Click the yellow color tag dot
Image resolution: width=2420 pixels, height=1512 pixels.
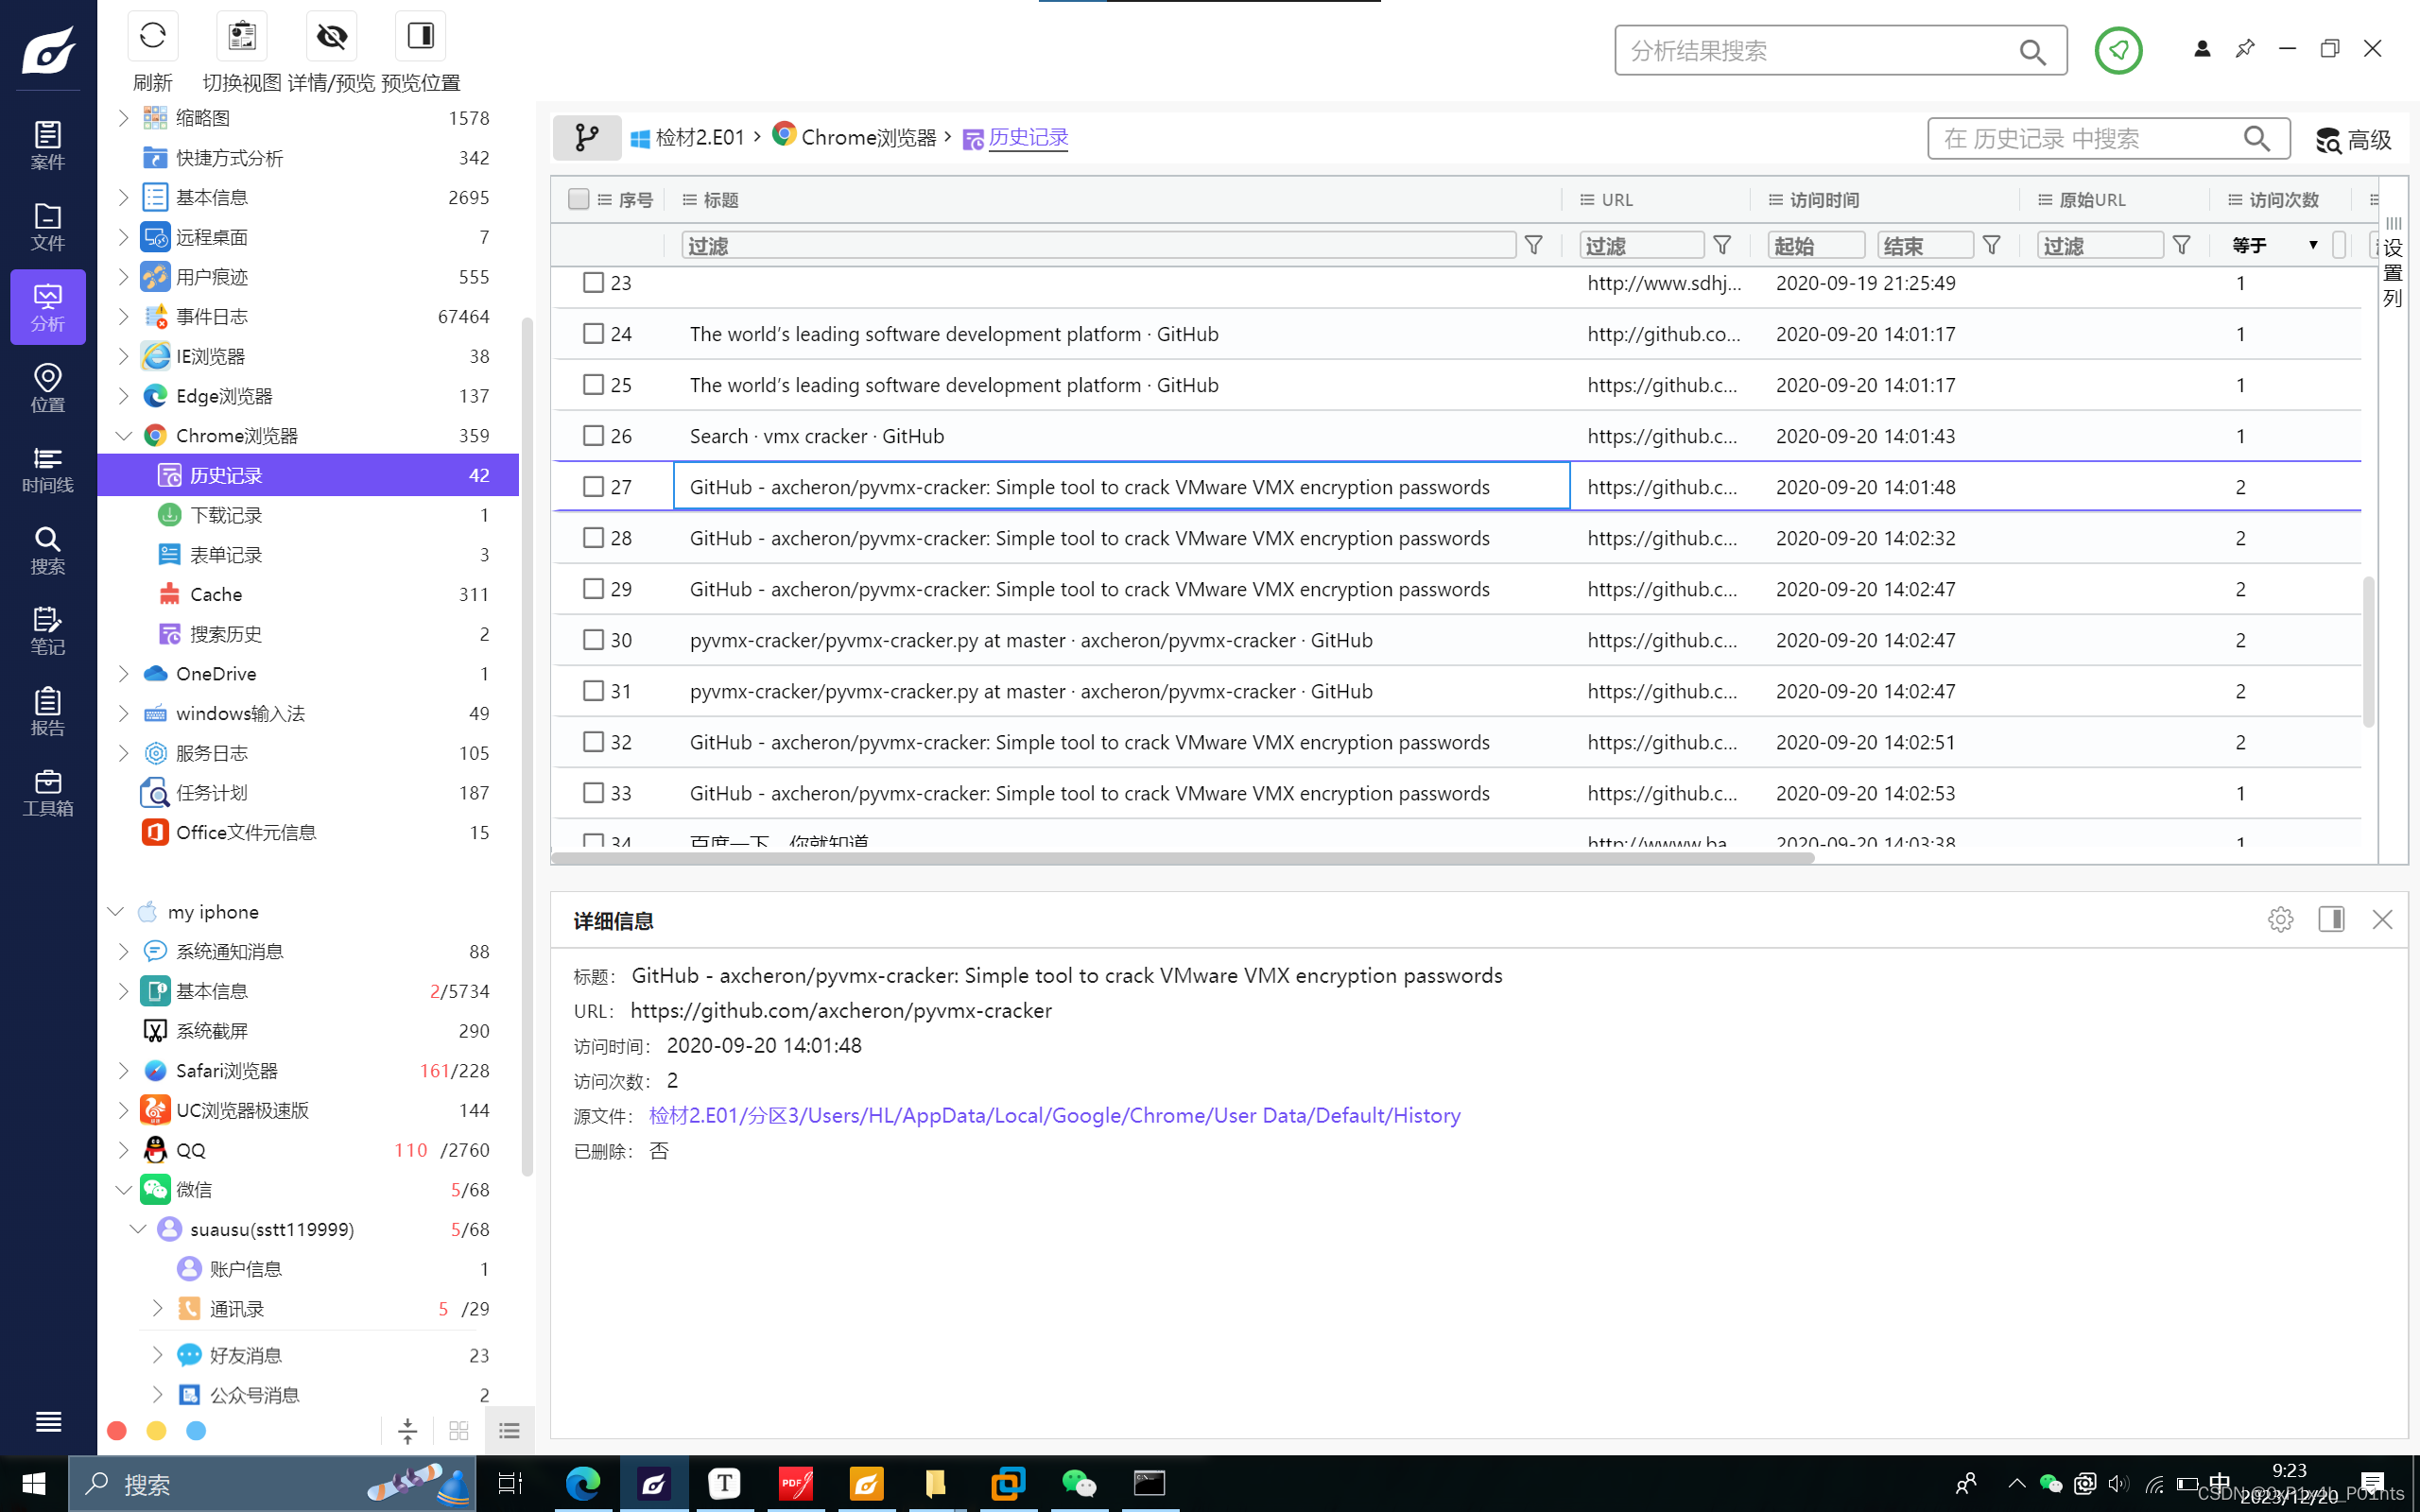[x=156, y=1430]
